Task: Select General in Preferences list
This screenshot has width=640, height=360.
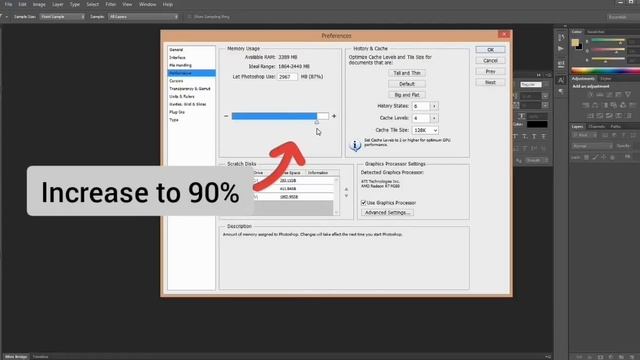Action: tap(176, 50)
